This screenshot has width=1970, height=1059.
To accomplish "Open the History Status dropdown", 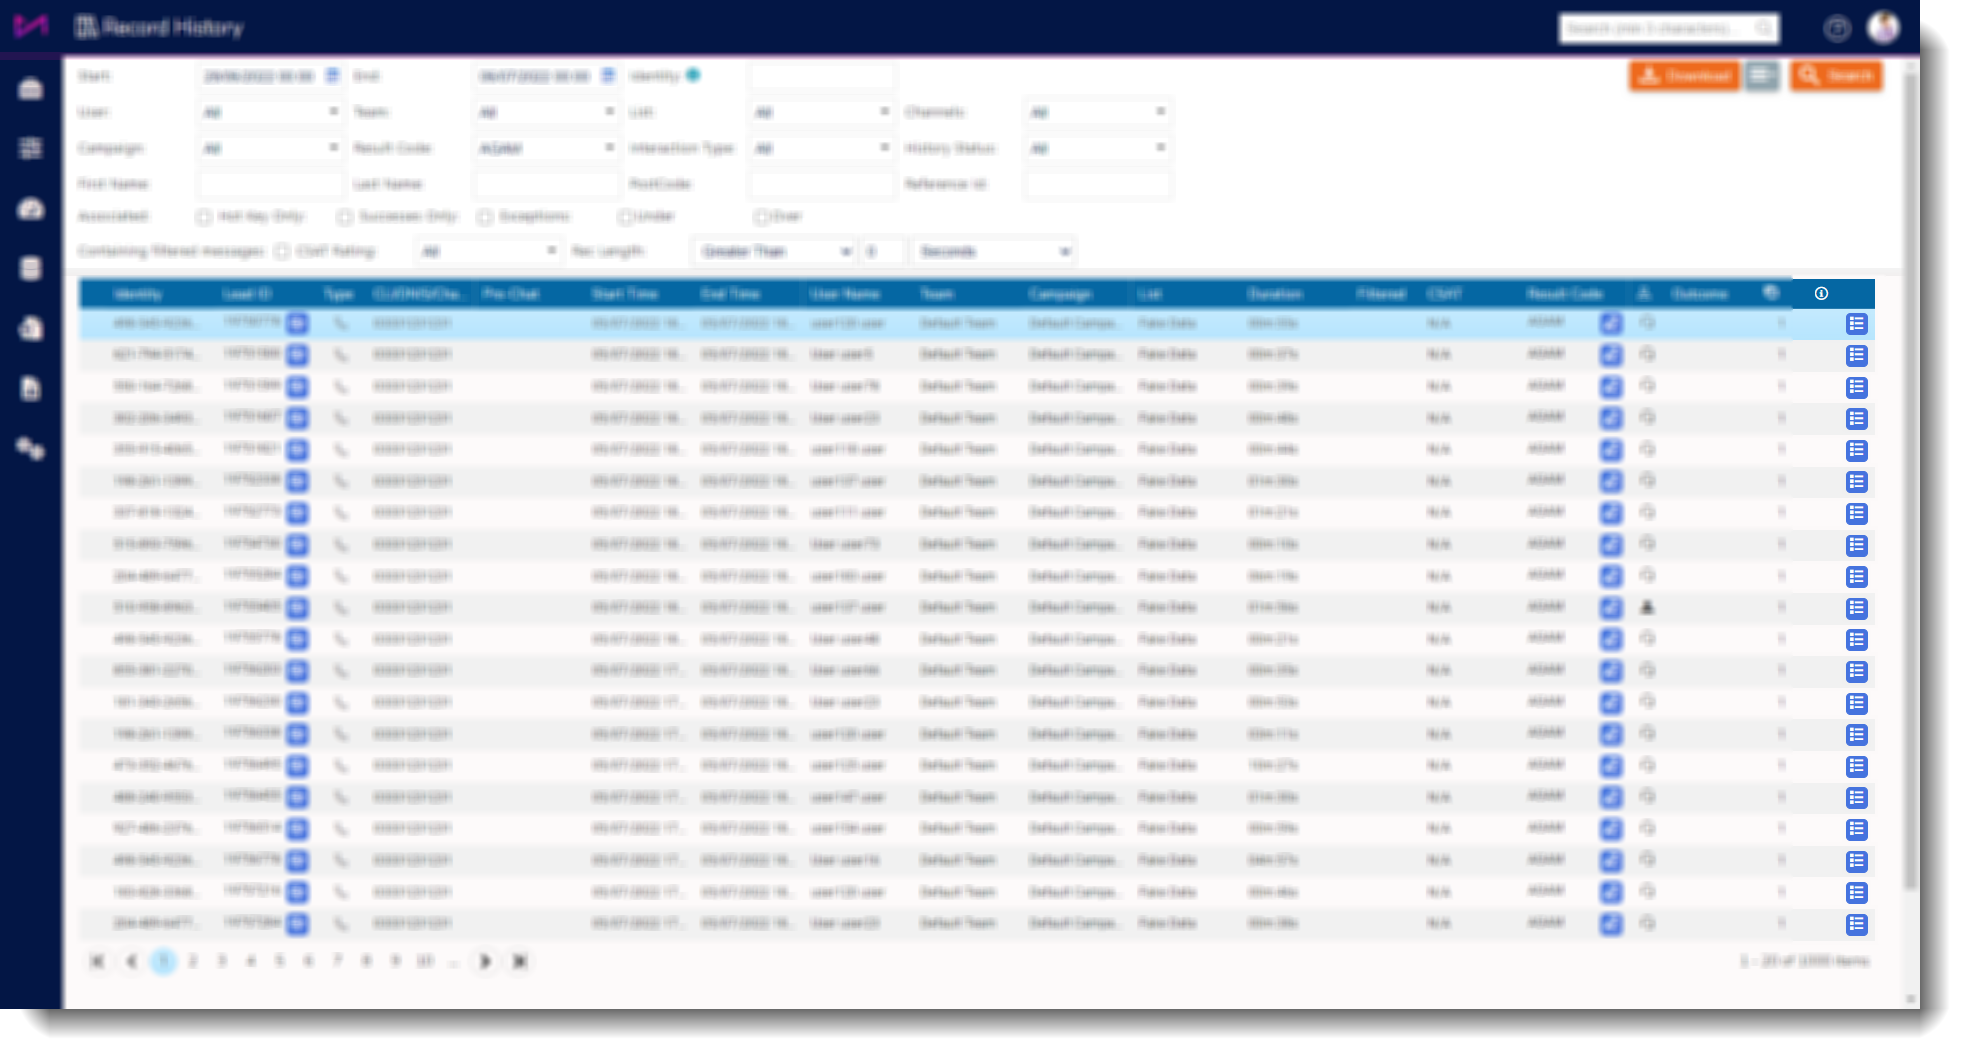I will pos(1097,148).
